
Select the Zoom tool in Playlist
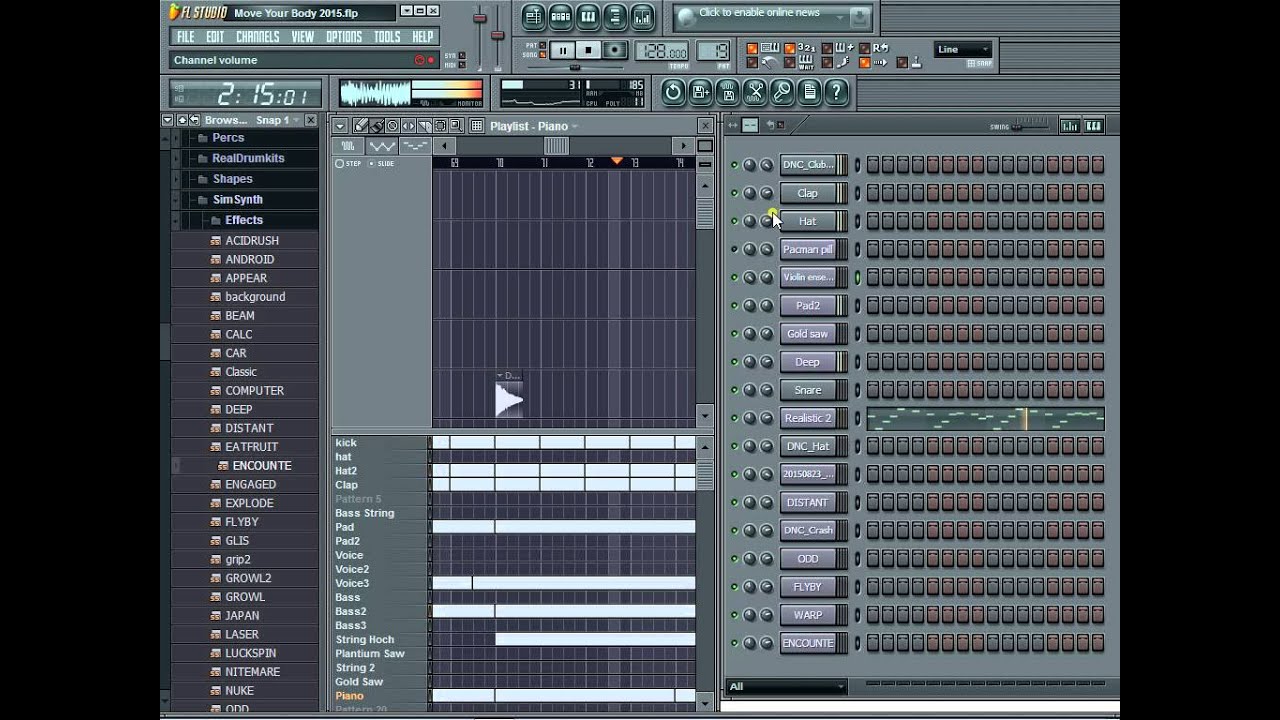[456, 126]
